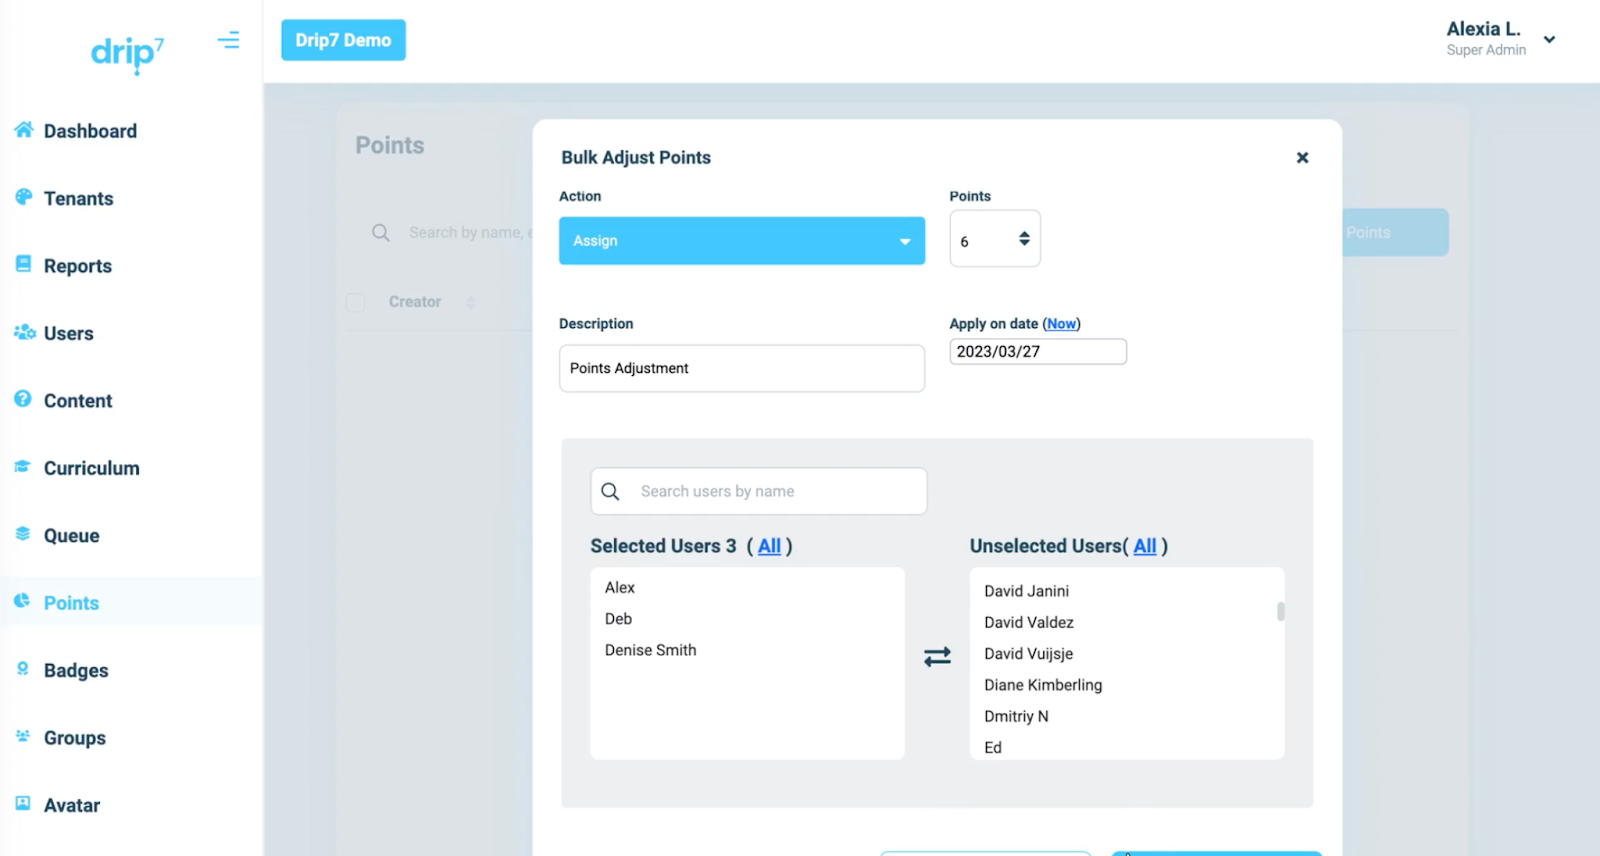The height and width of the screenshot is (856, 1600).
Task: Click the magnifier icon in user search
Action: (x=610, y=491)
